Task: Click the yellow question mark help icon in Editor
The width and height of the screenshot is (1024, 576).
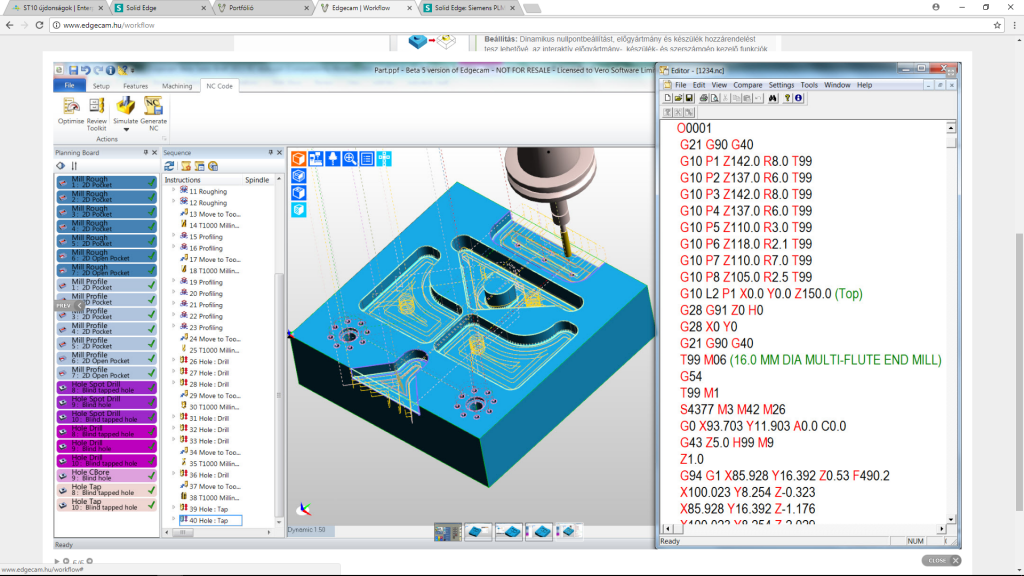Action: point(788,98)
